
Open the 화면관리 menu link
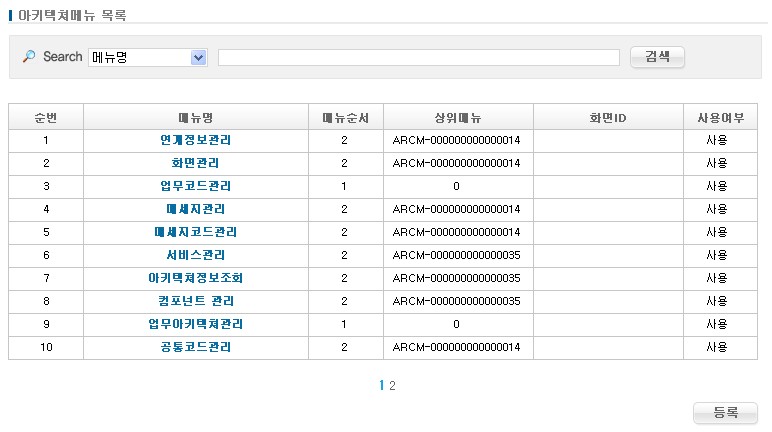(195, 163)
